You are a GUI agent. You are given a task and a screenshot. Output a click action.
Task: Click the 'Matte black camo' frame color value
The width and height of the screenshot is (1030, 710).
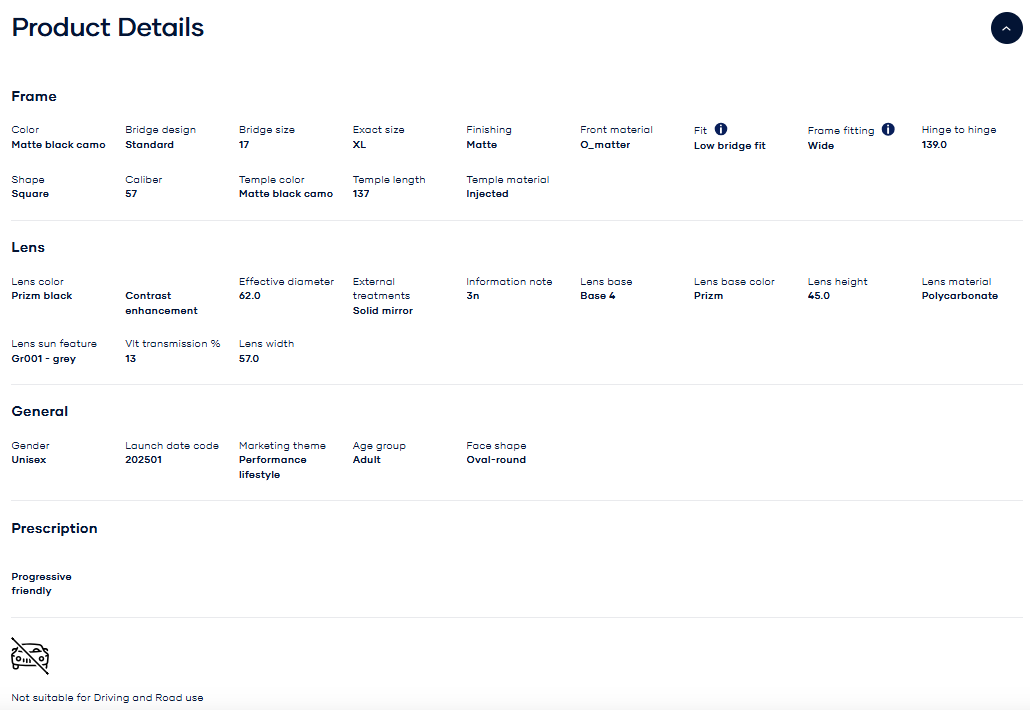pyautogui.click(x=58, y=145)
